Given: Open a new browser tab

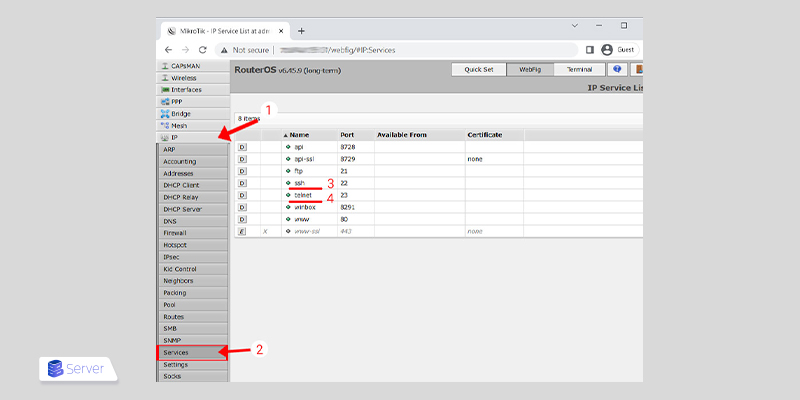Looking at the screenshot, I should click(302, 31).
